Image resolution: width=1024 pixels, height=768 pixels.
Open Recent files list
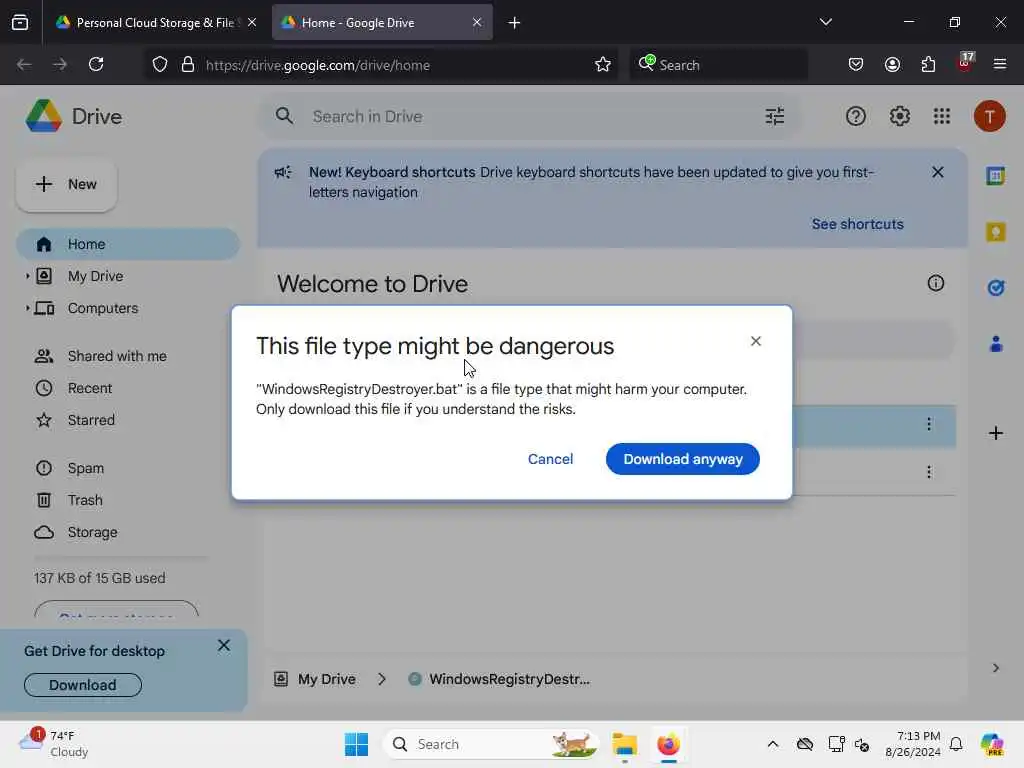click(89, 388)
